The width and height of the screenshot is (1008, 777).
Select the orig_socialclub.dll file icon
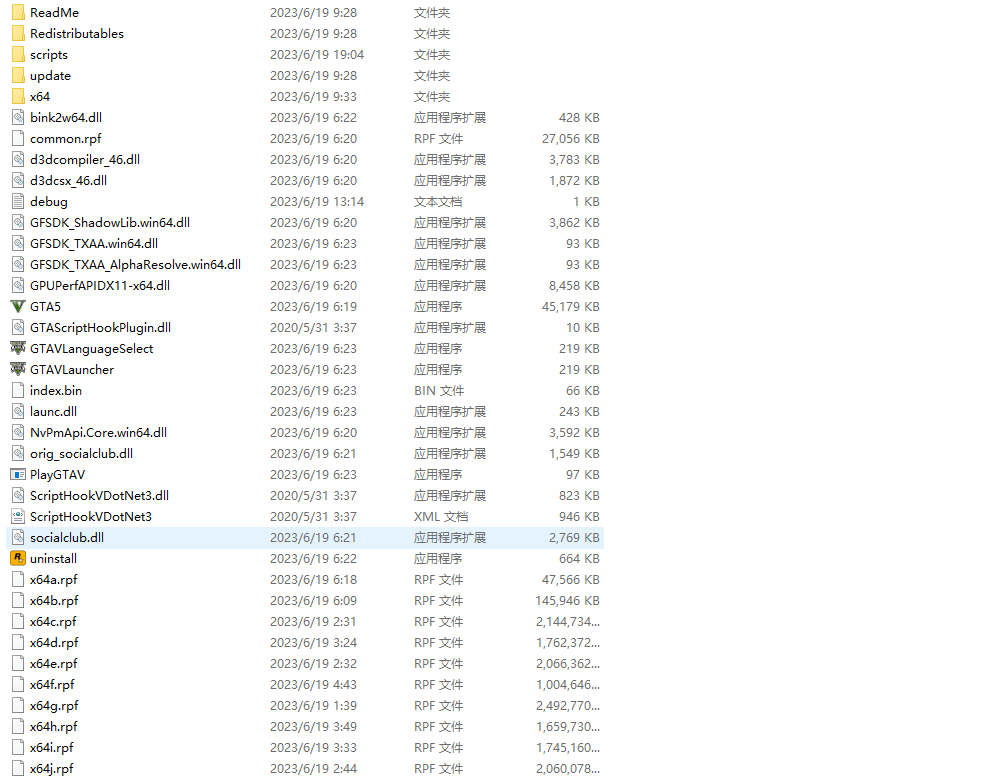tap(18, 453)
